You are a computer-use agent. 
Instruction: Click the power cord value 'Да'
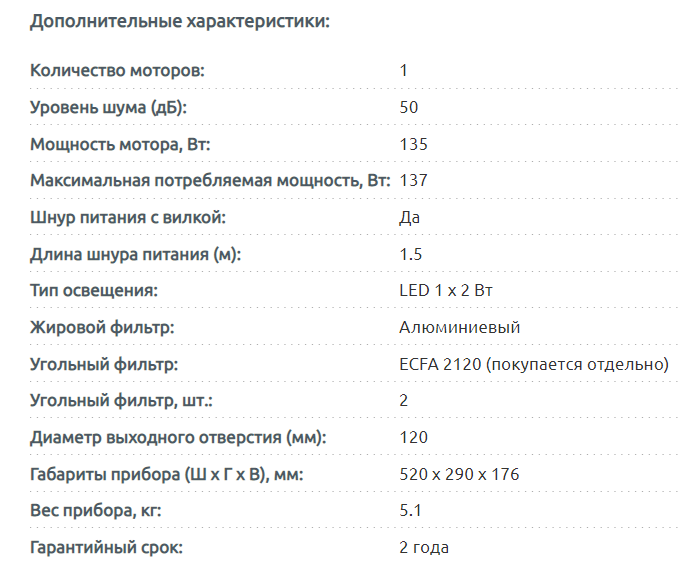tap(409, 217)
